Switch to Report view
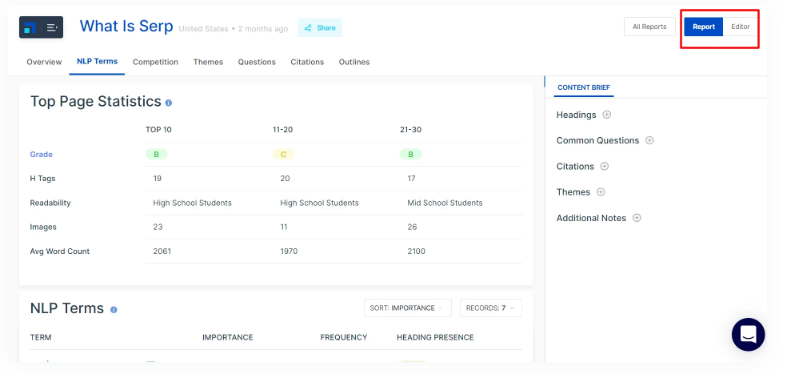This screenshot has width=792, height=376. coord(704,27)
